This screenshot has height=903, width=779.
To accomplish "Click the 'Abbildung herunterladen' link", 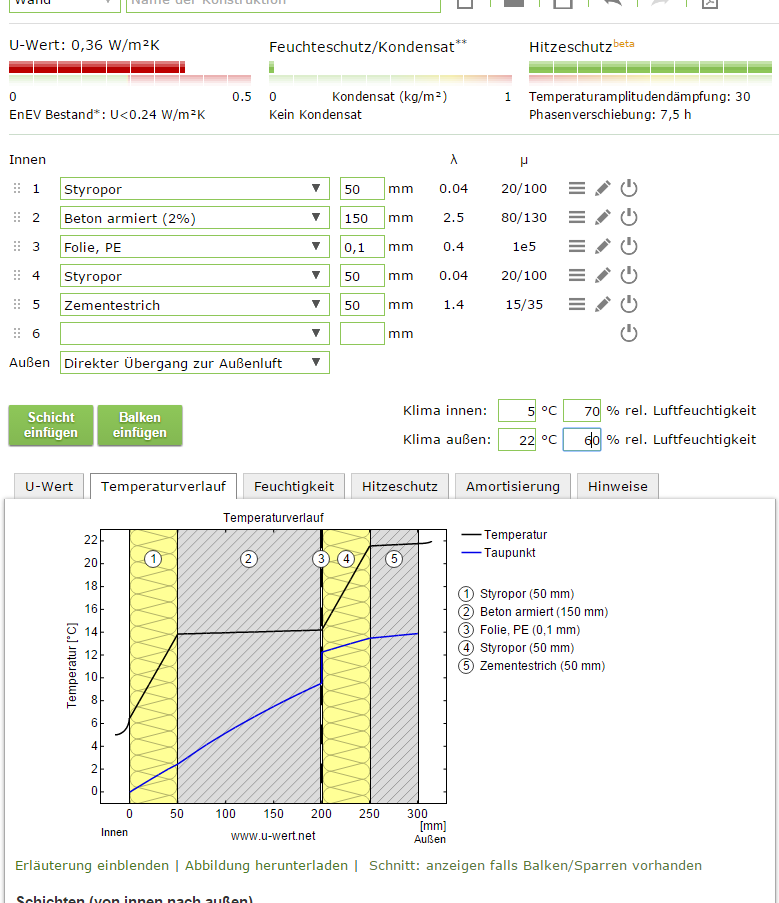I will click(266, 865).
